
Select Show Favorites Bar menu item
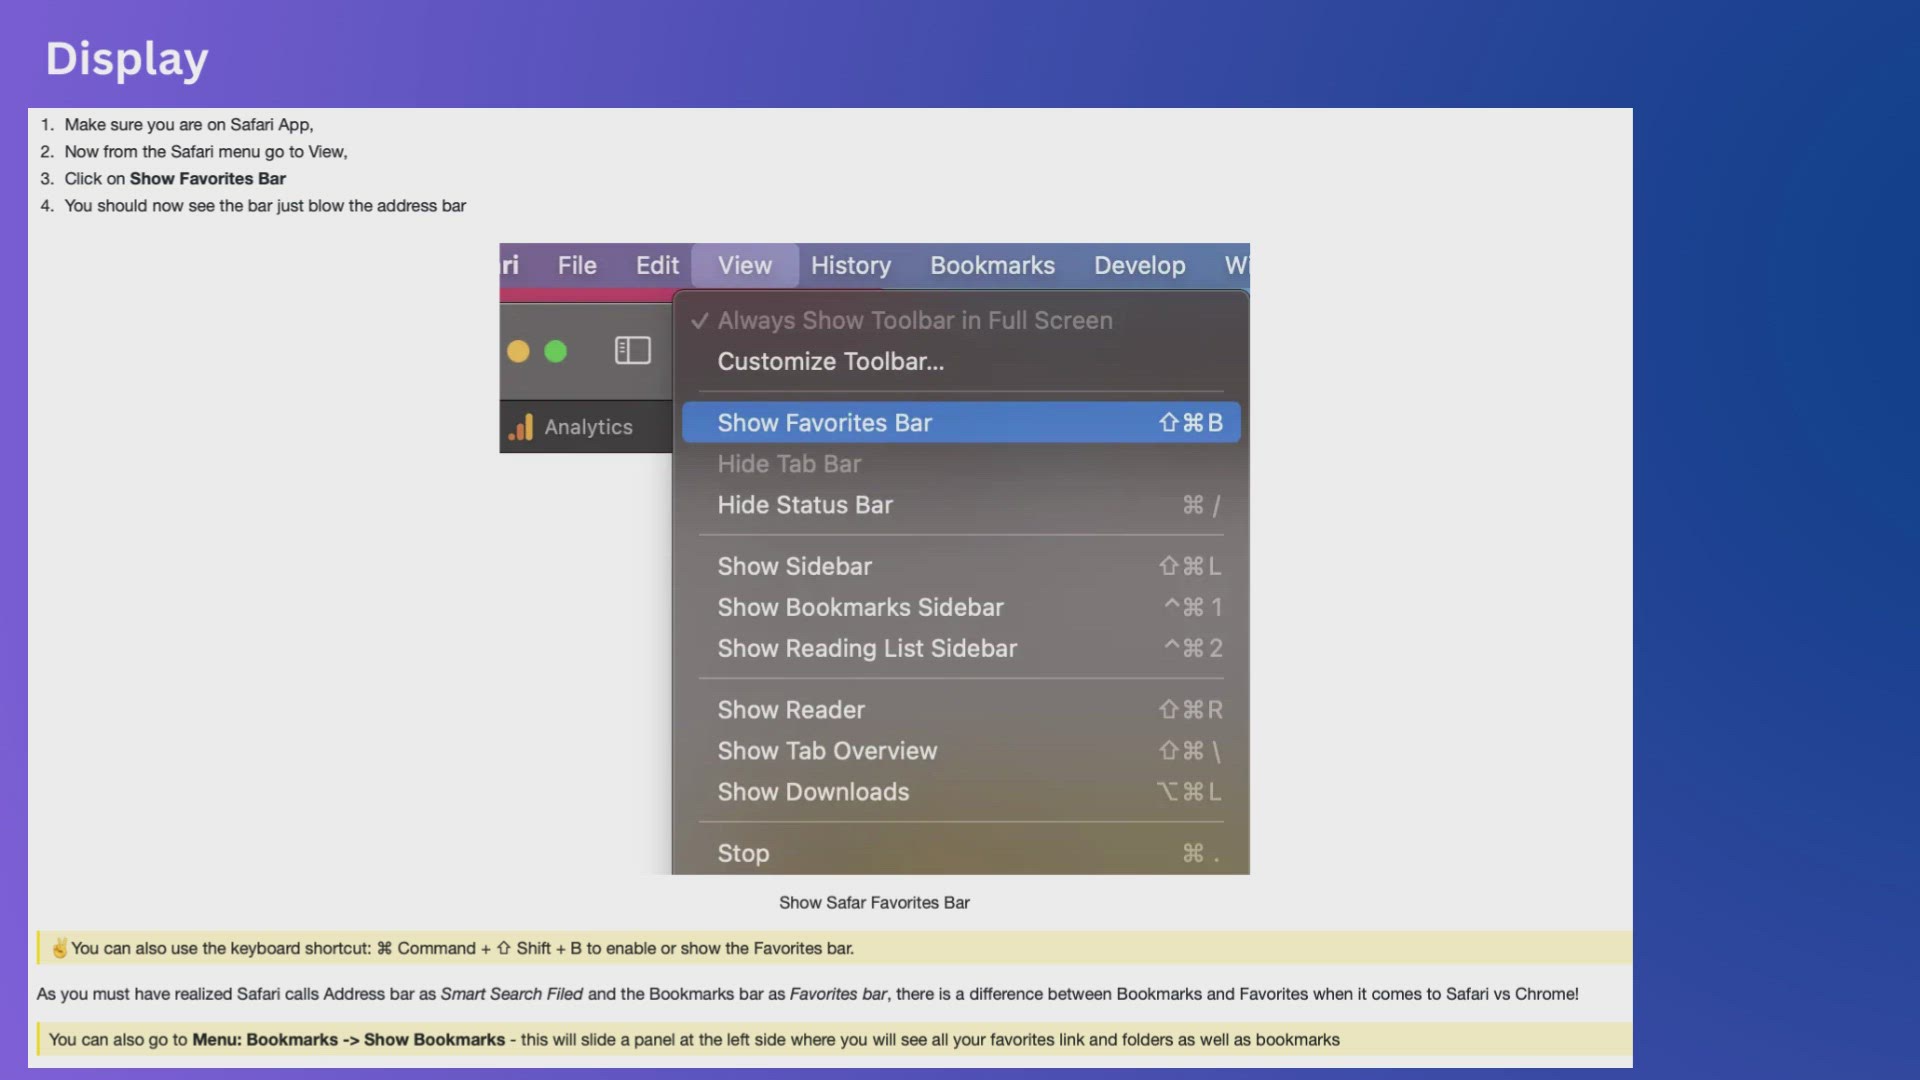[x=825, y=423]
